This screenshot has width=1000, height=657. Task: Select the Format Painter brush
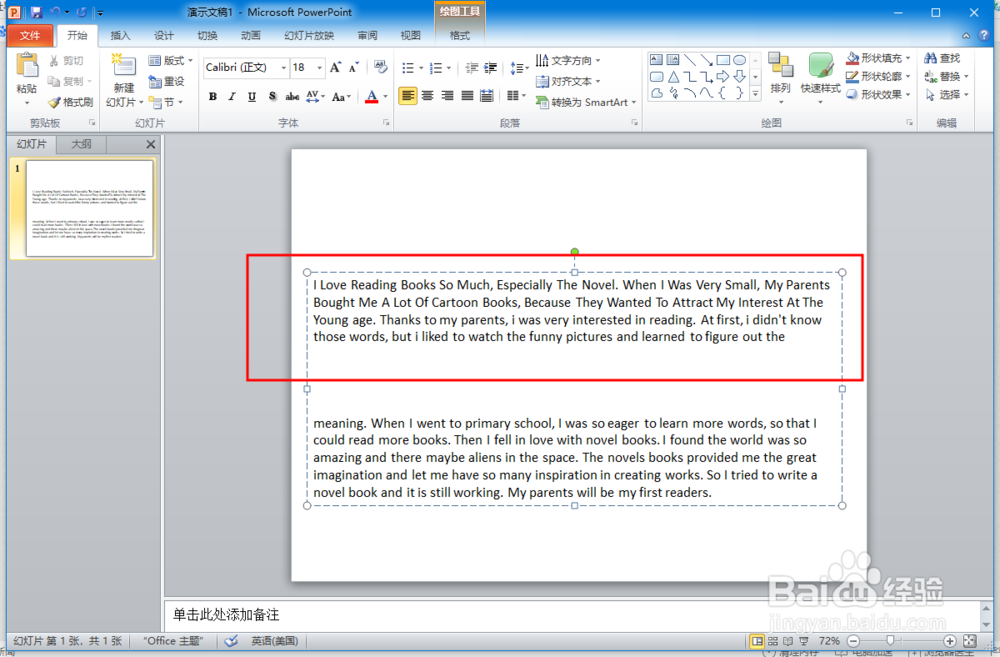pos(55,102)
